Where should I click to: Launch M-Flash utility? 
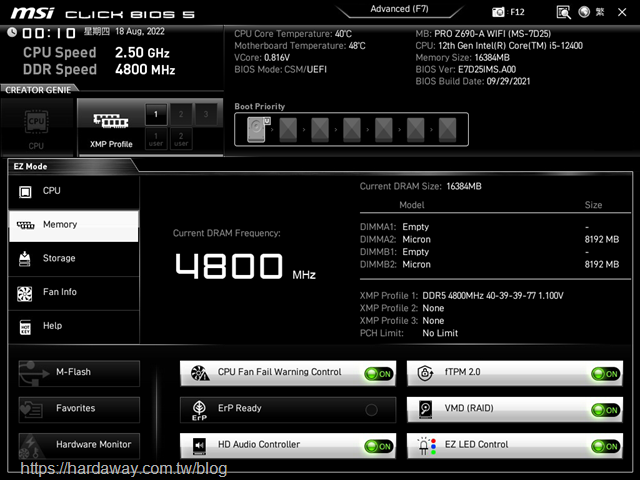tap(79, 373)
